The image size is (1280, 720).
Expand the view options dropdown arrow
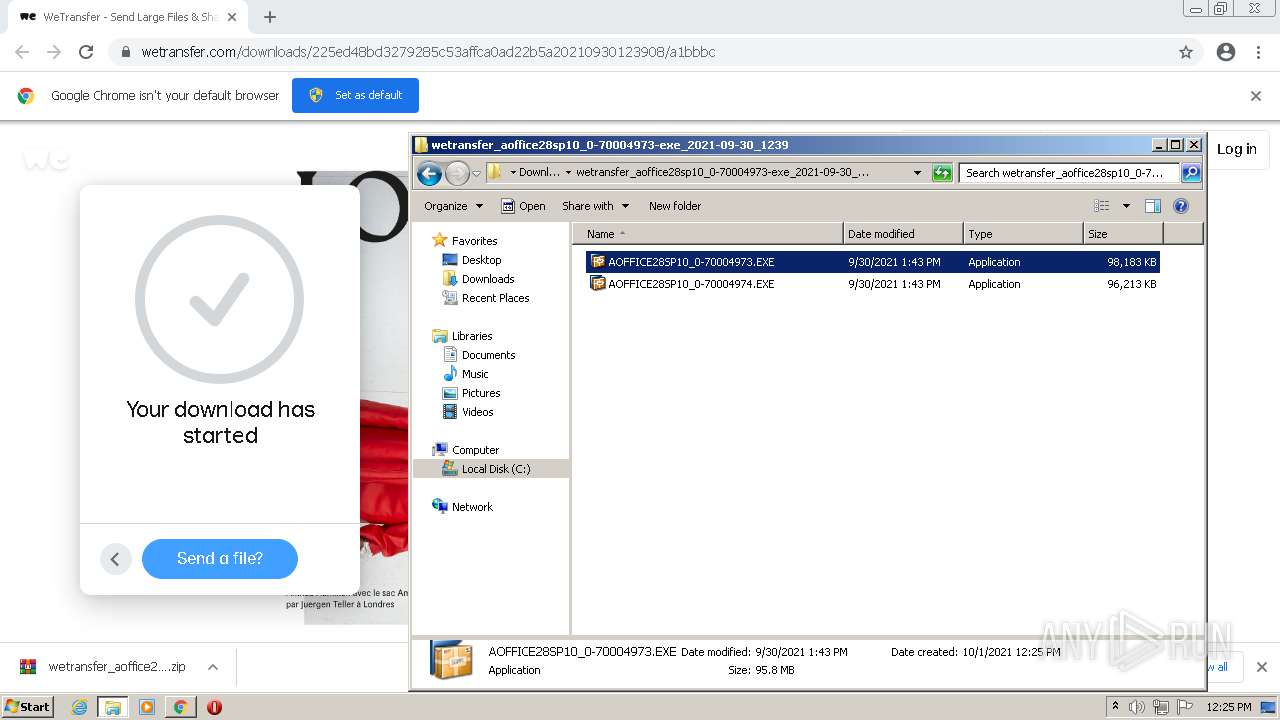click(1126, 206)
